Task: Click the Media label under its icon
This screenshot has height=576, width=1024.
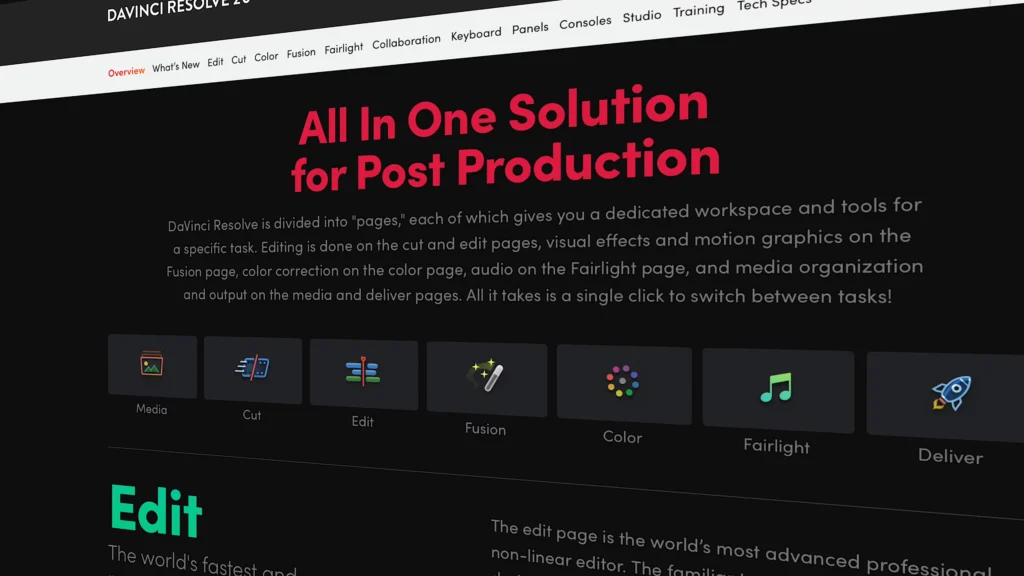Action: pyautogui.click(x=152, y=409)
